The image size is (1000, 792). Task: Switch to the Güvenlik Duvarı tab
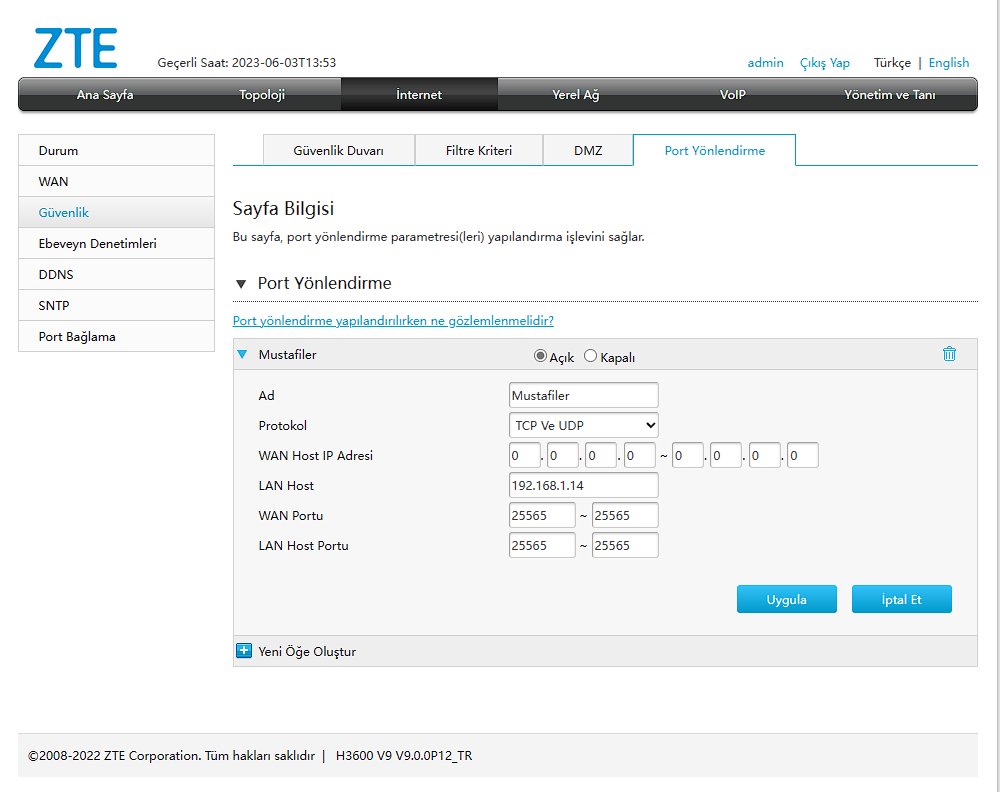click(x=339, y=150)
